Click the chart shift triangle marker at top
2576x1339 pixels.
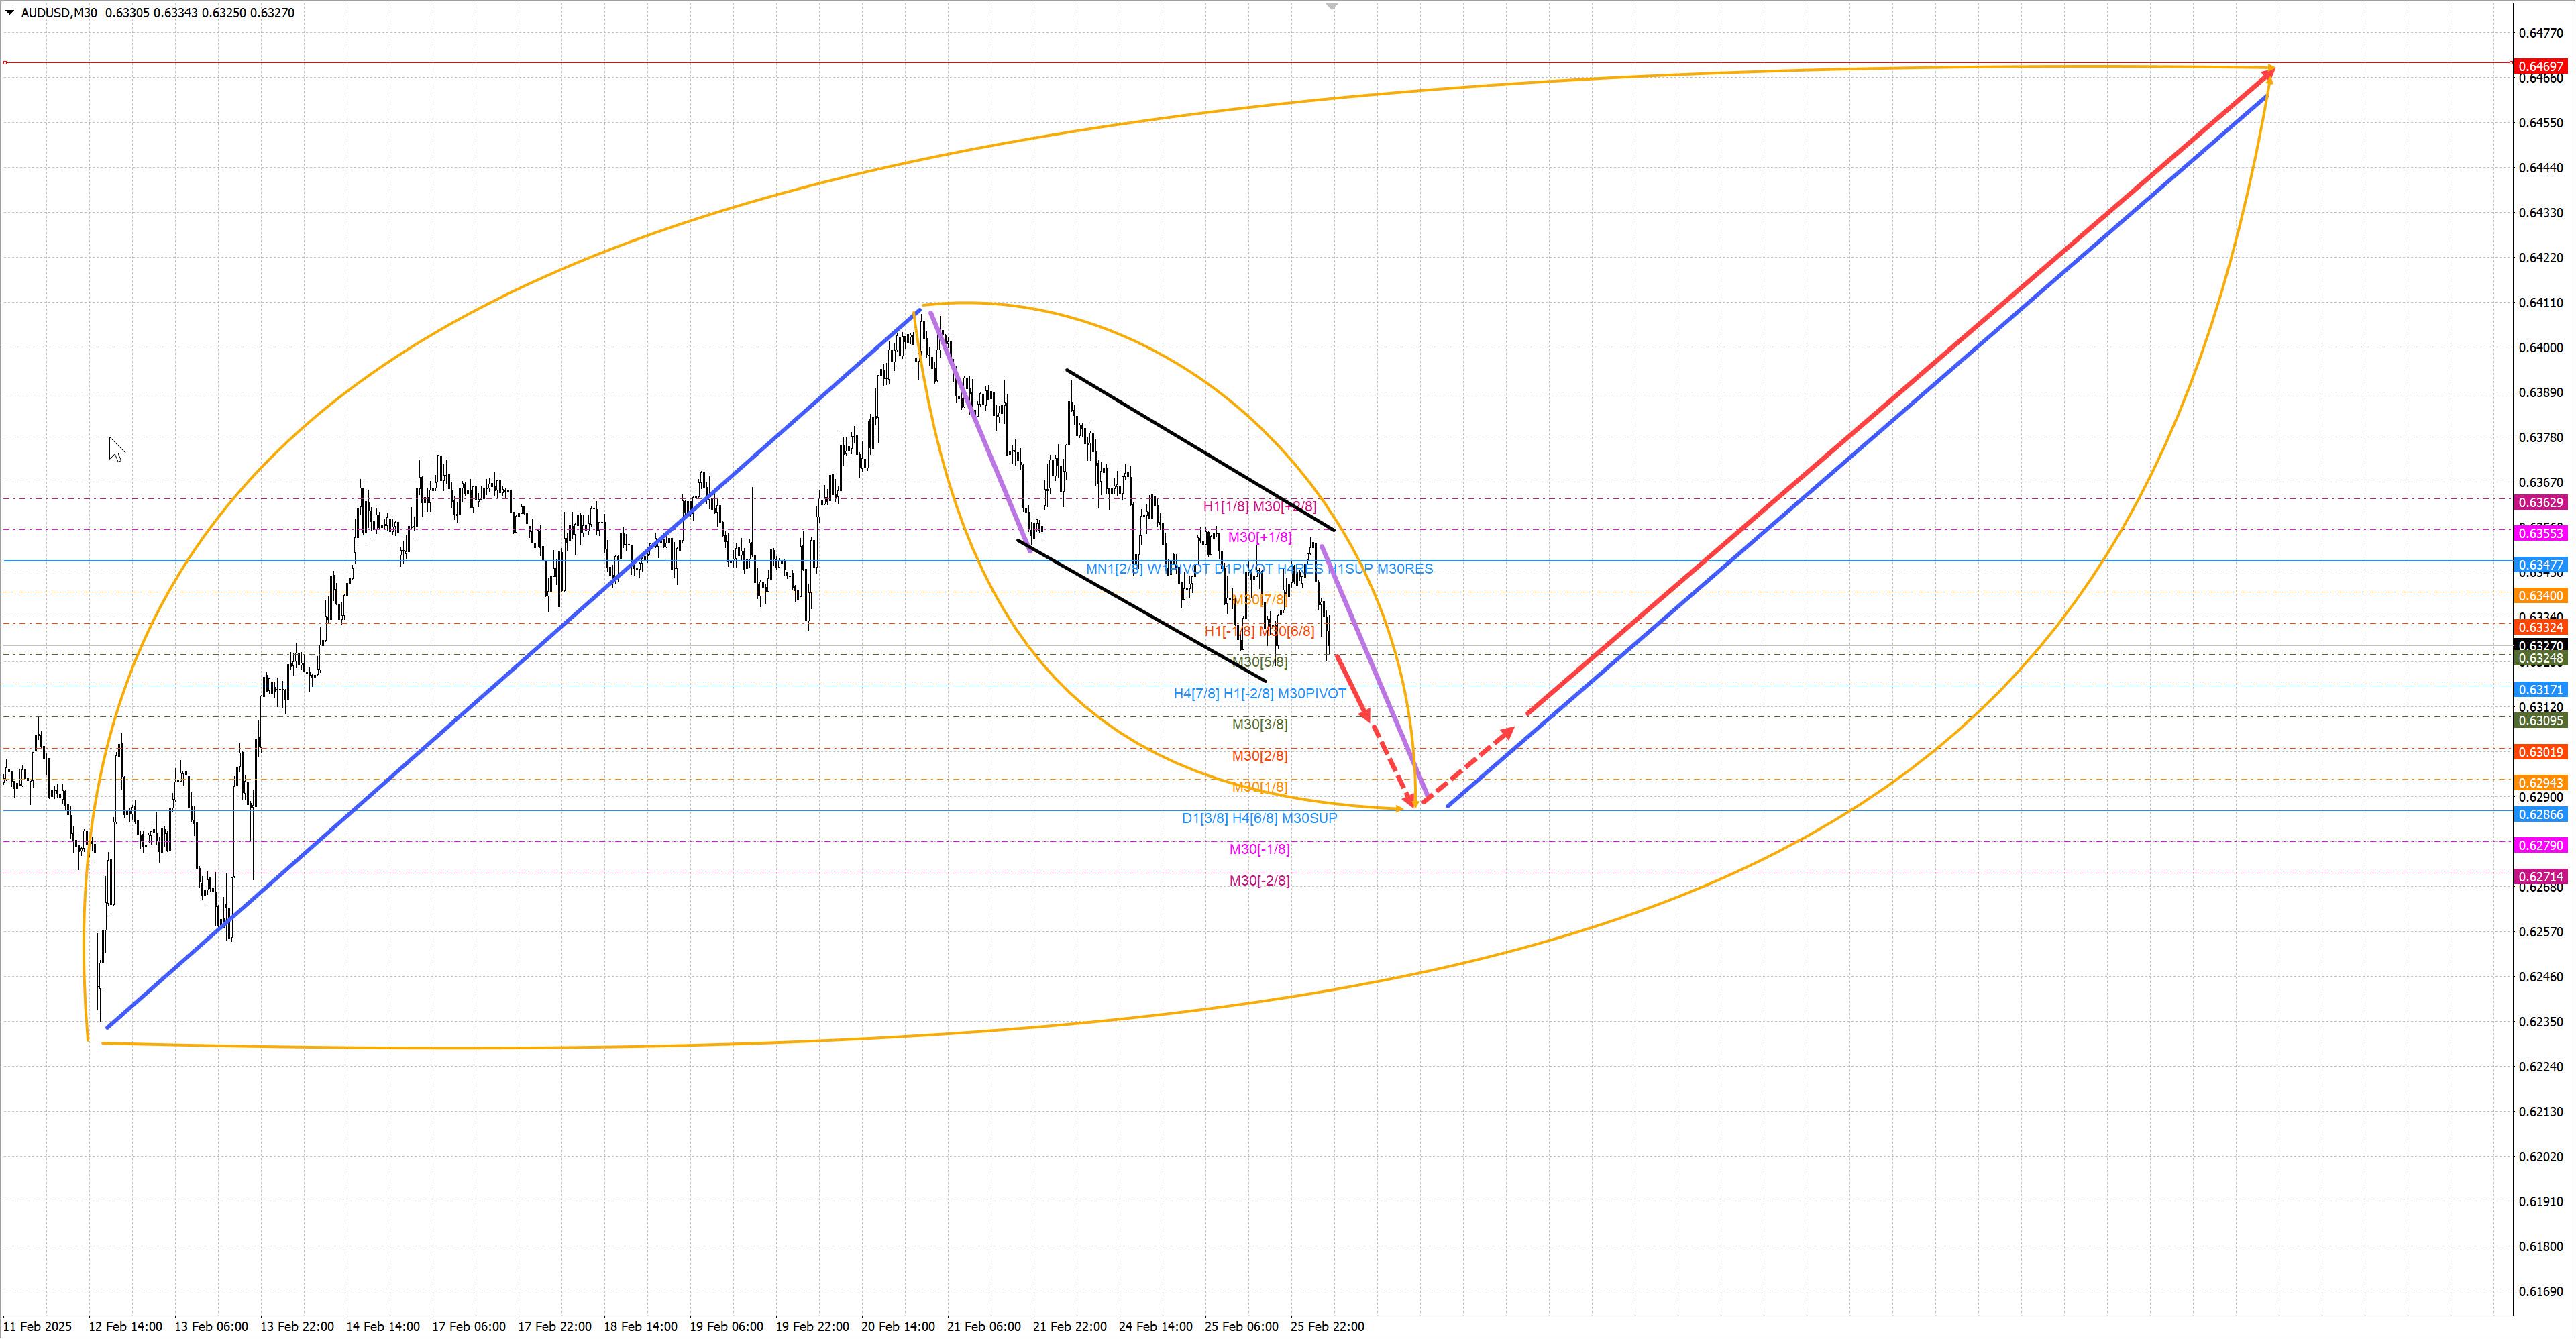(1331, 6)
